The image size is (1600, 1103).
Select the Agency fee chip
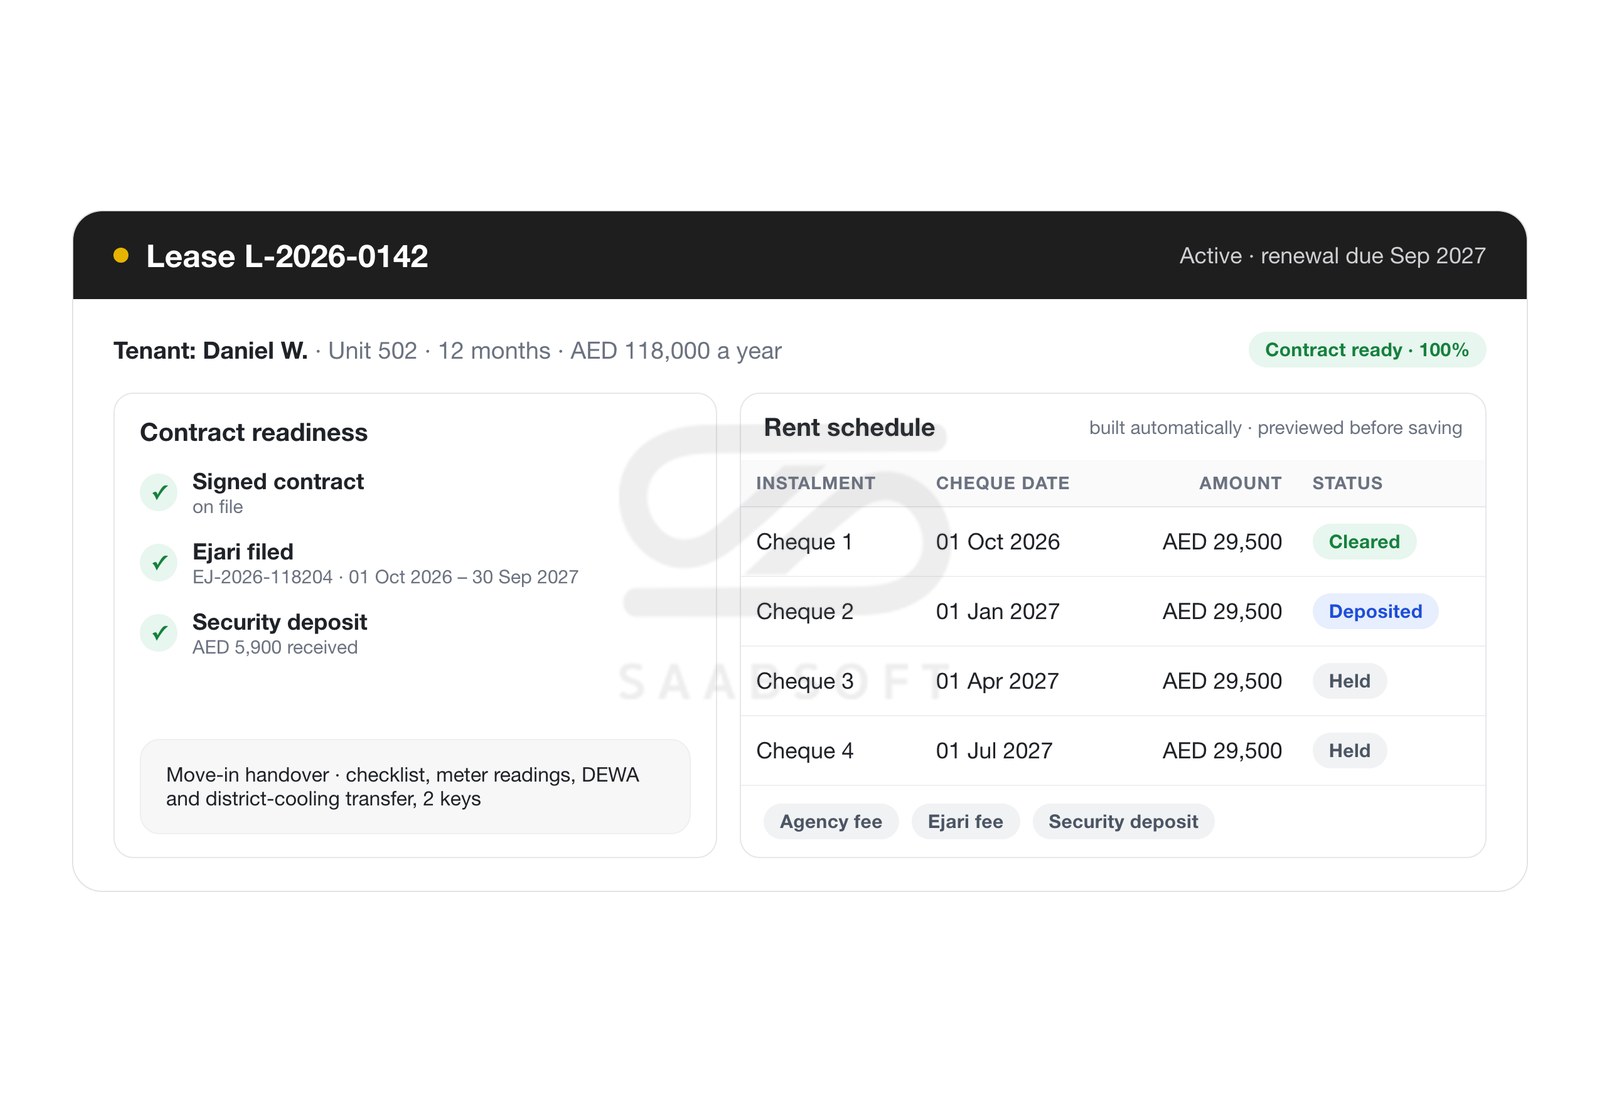831,821
